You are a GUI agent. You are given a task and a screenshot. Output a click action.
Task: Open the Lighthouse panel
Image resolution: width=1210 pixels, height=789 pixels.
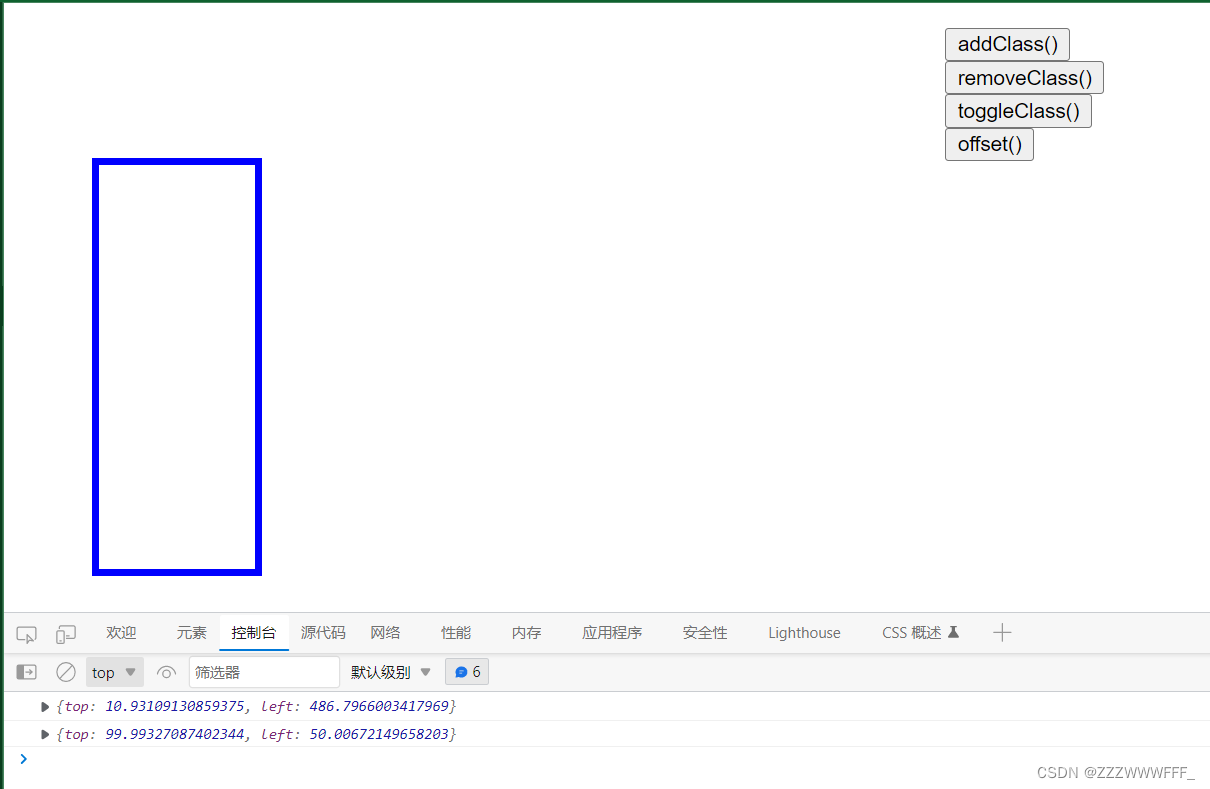click(x=804, y=632)
